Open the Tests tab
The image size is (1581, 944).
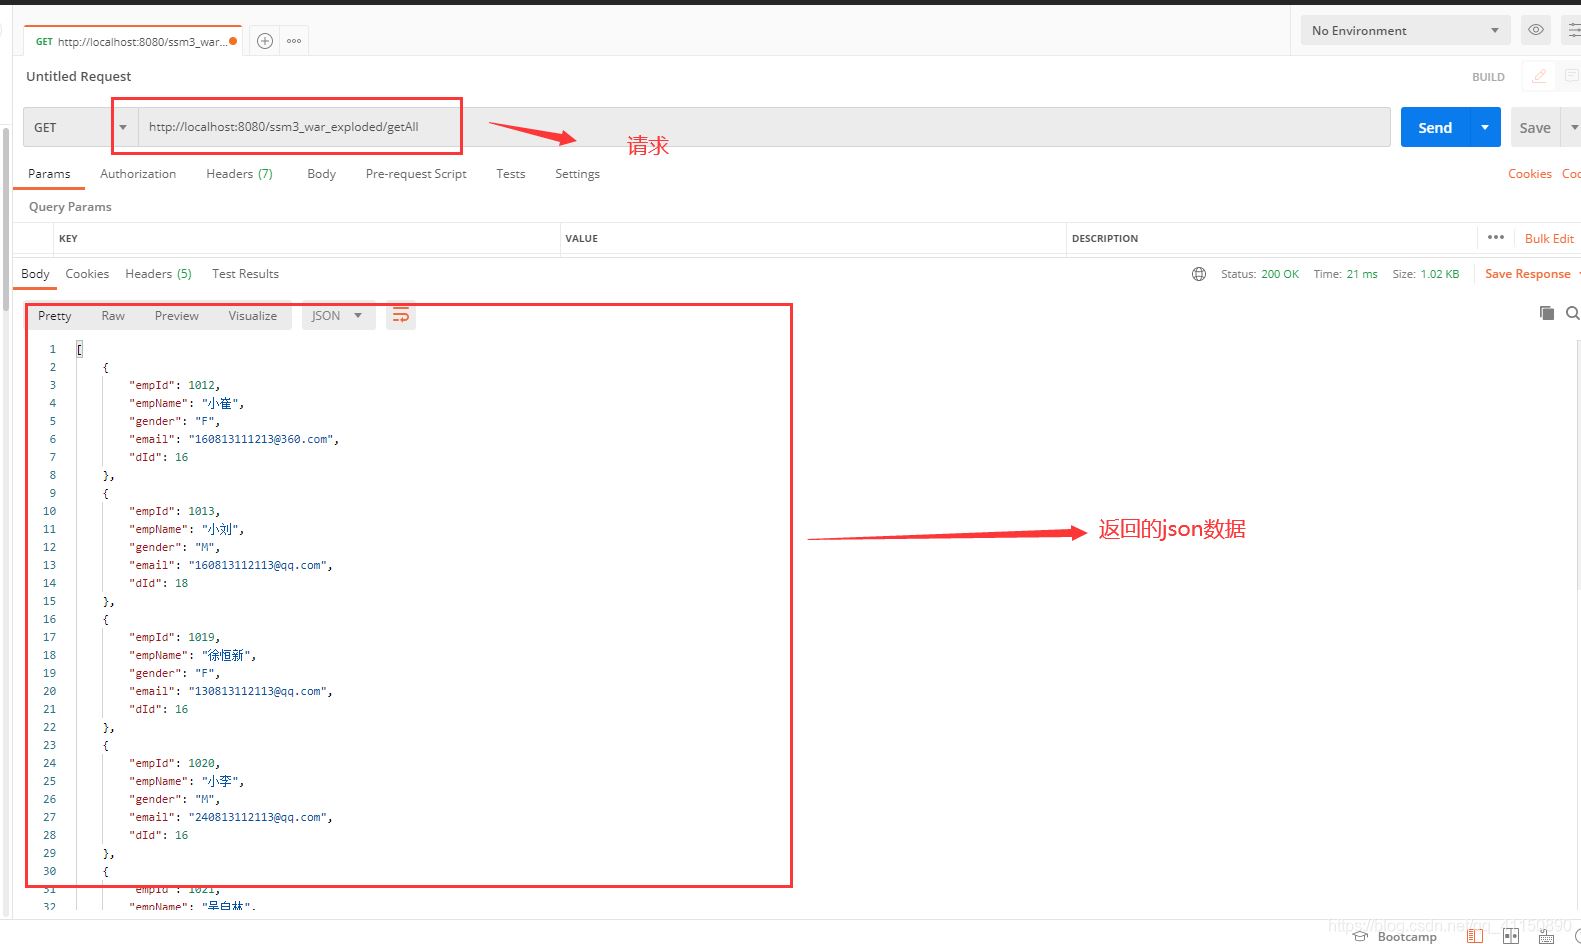point(511,174)
